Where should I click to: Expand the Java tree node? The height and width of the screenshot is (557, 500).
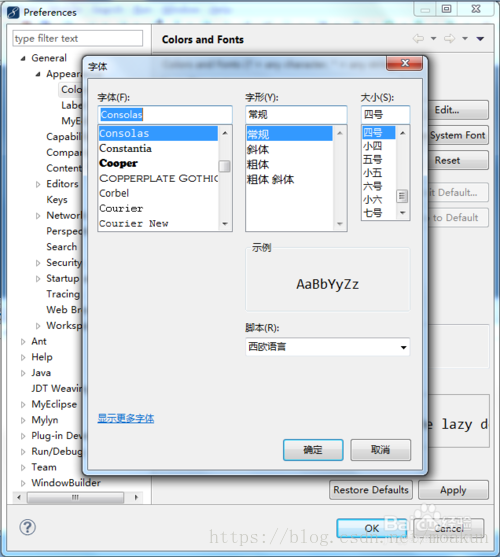[23, 373]
